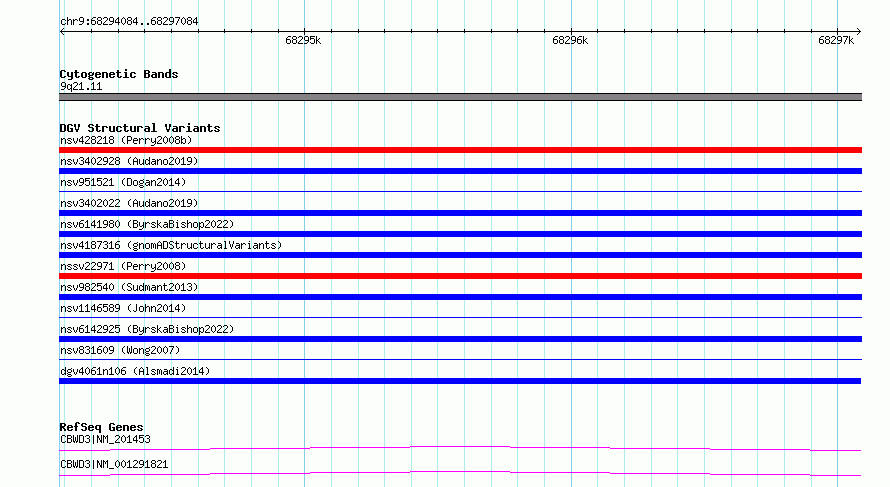The image size is (890, 487).
Task: Select the nsv3402928 (Audano2019) label
Action: (129, 161)
